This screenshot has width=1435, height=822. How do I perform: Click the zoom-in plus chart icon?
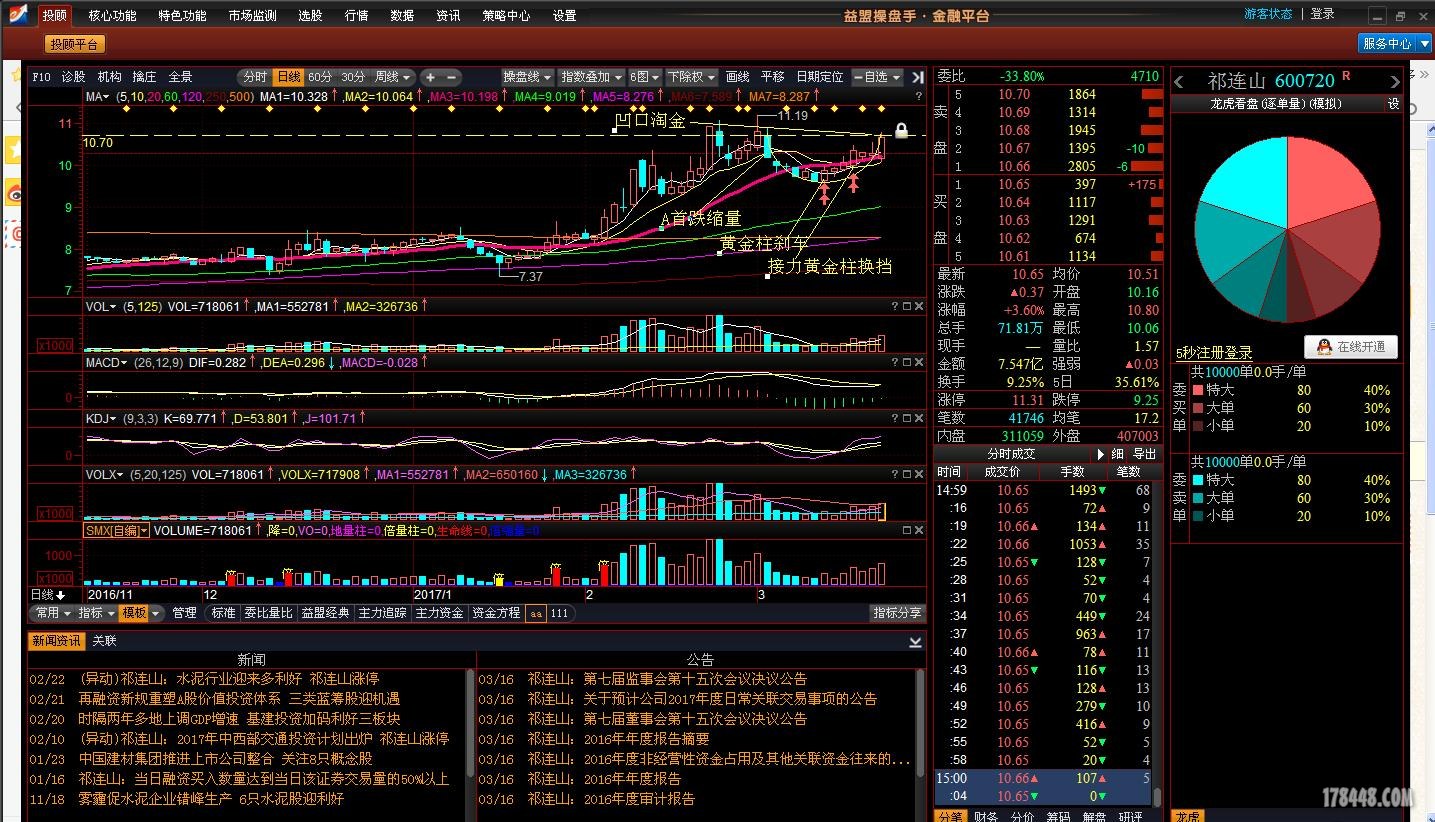[430, 77]
